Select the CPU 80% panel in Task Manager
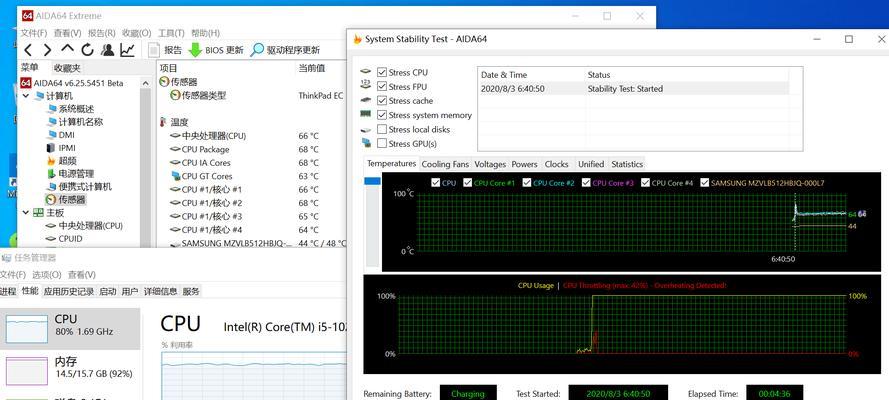 (x=70, y=329)
